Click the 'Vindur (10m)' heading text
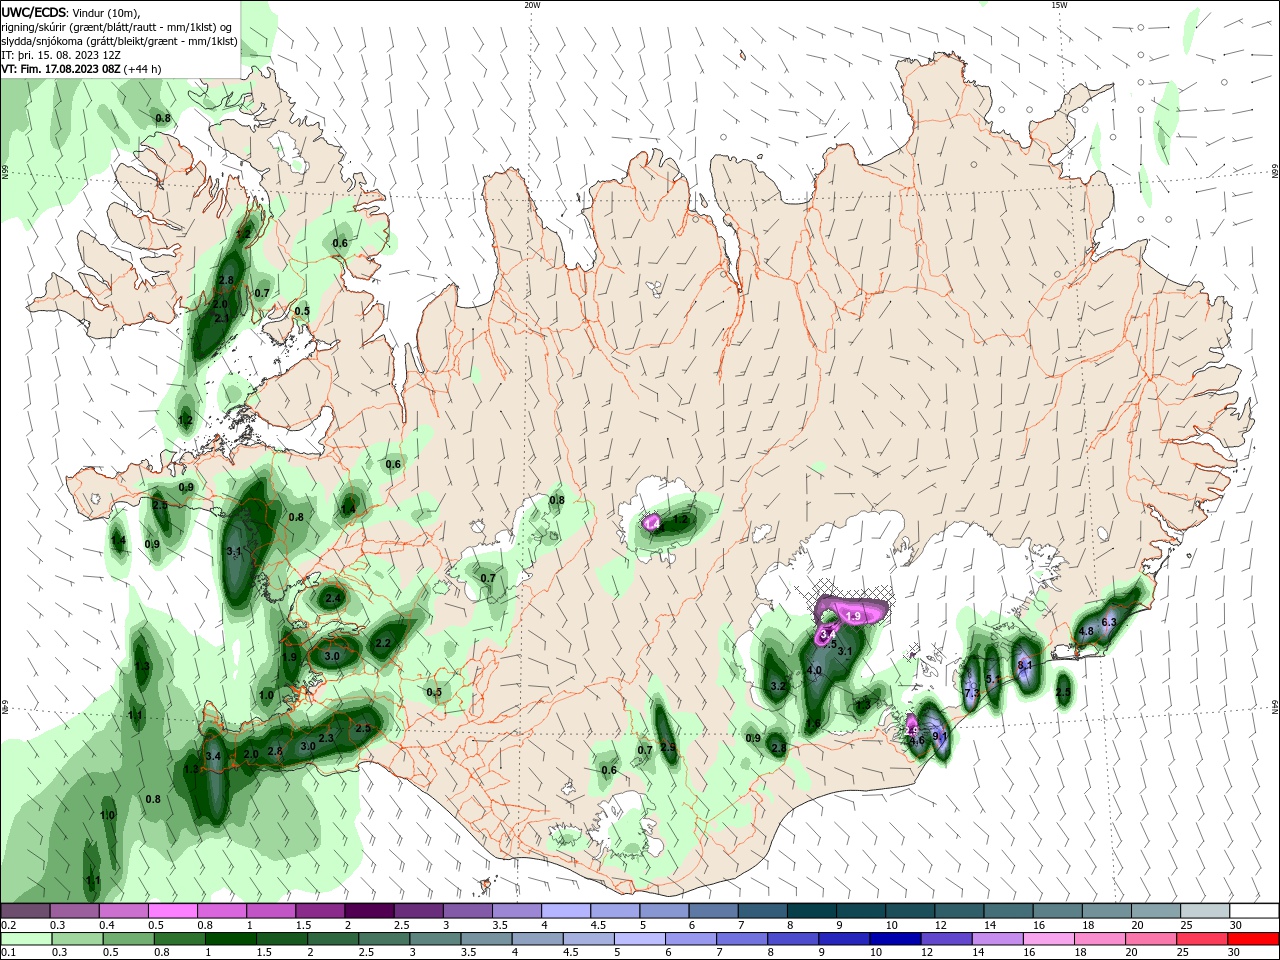The height and width of the screenshot is (960, 1280). (x=105, y=12)
